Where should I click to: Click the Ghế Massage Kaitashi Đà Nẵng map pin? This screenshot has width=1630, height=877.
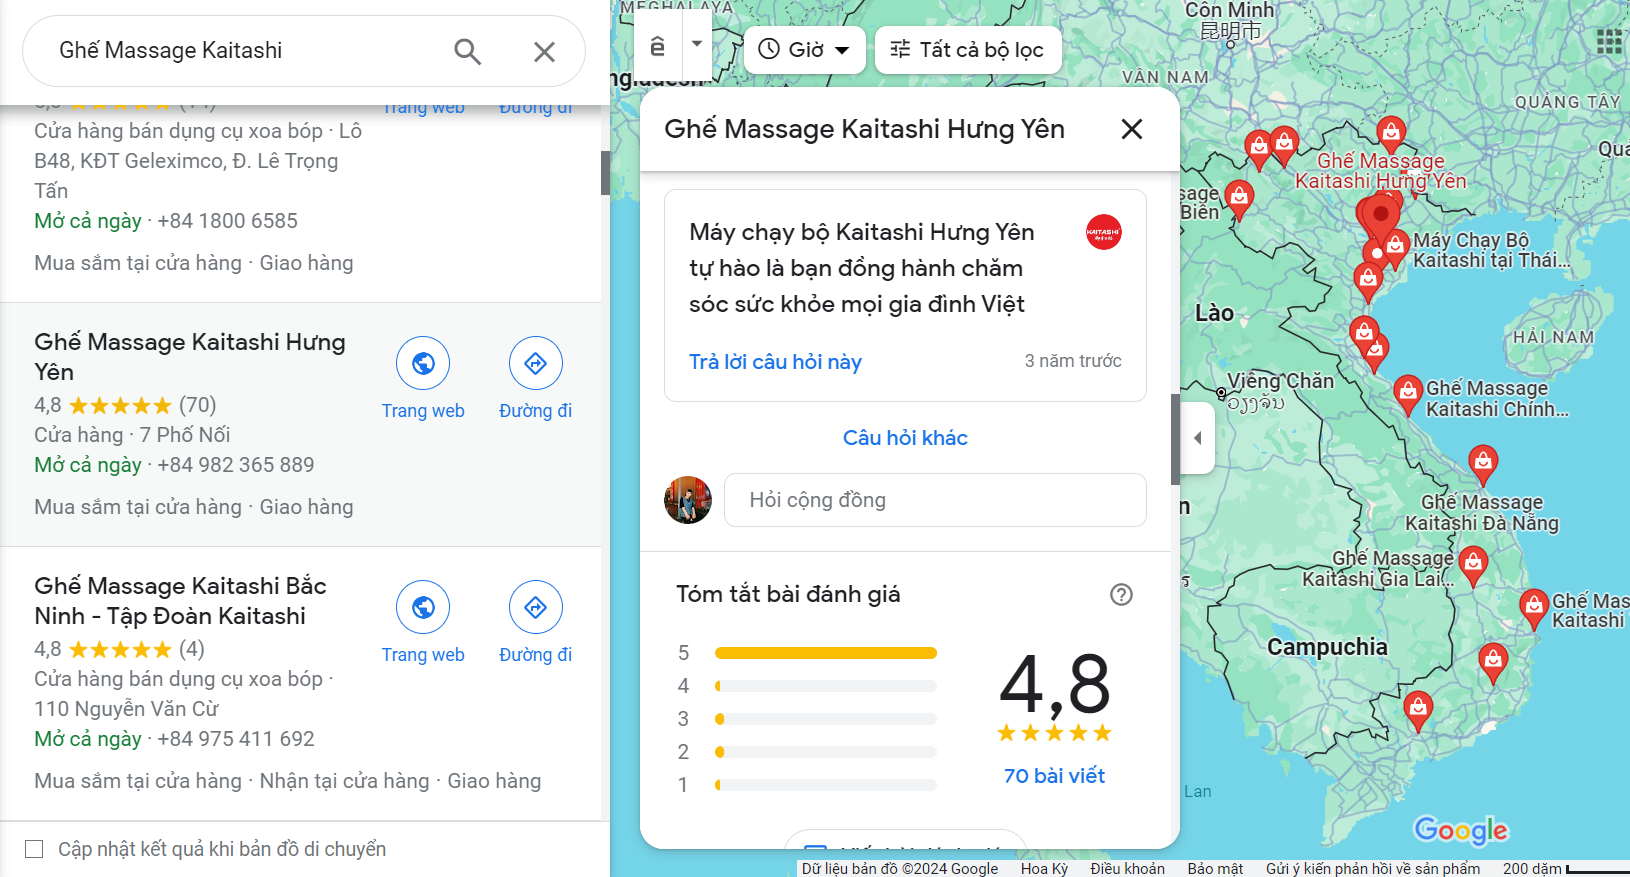[1483, 464]
